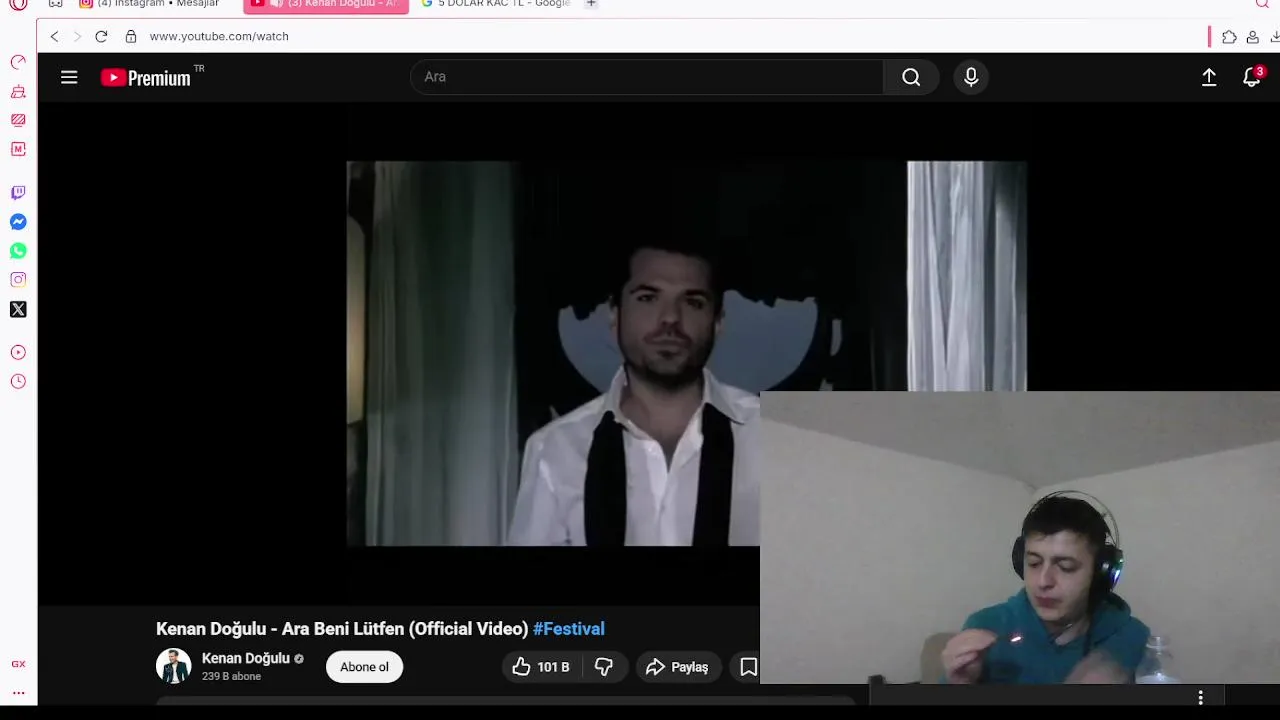This screenshot has height=720, width=1280.
Task: Click the padlock site info icon
Action: click(131, 36)
